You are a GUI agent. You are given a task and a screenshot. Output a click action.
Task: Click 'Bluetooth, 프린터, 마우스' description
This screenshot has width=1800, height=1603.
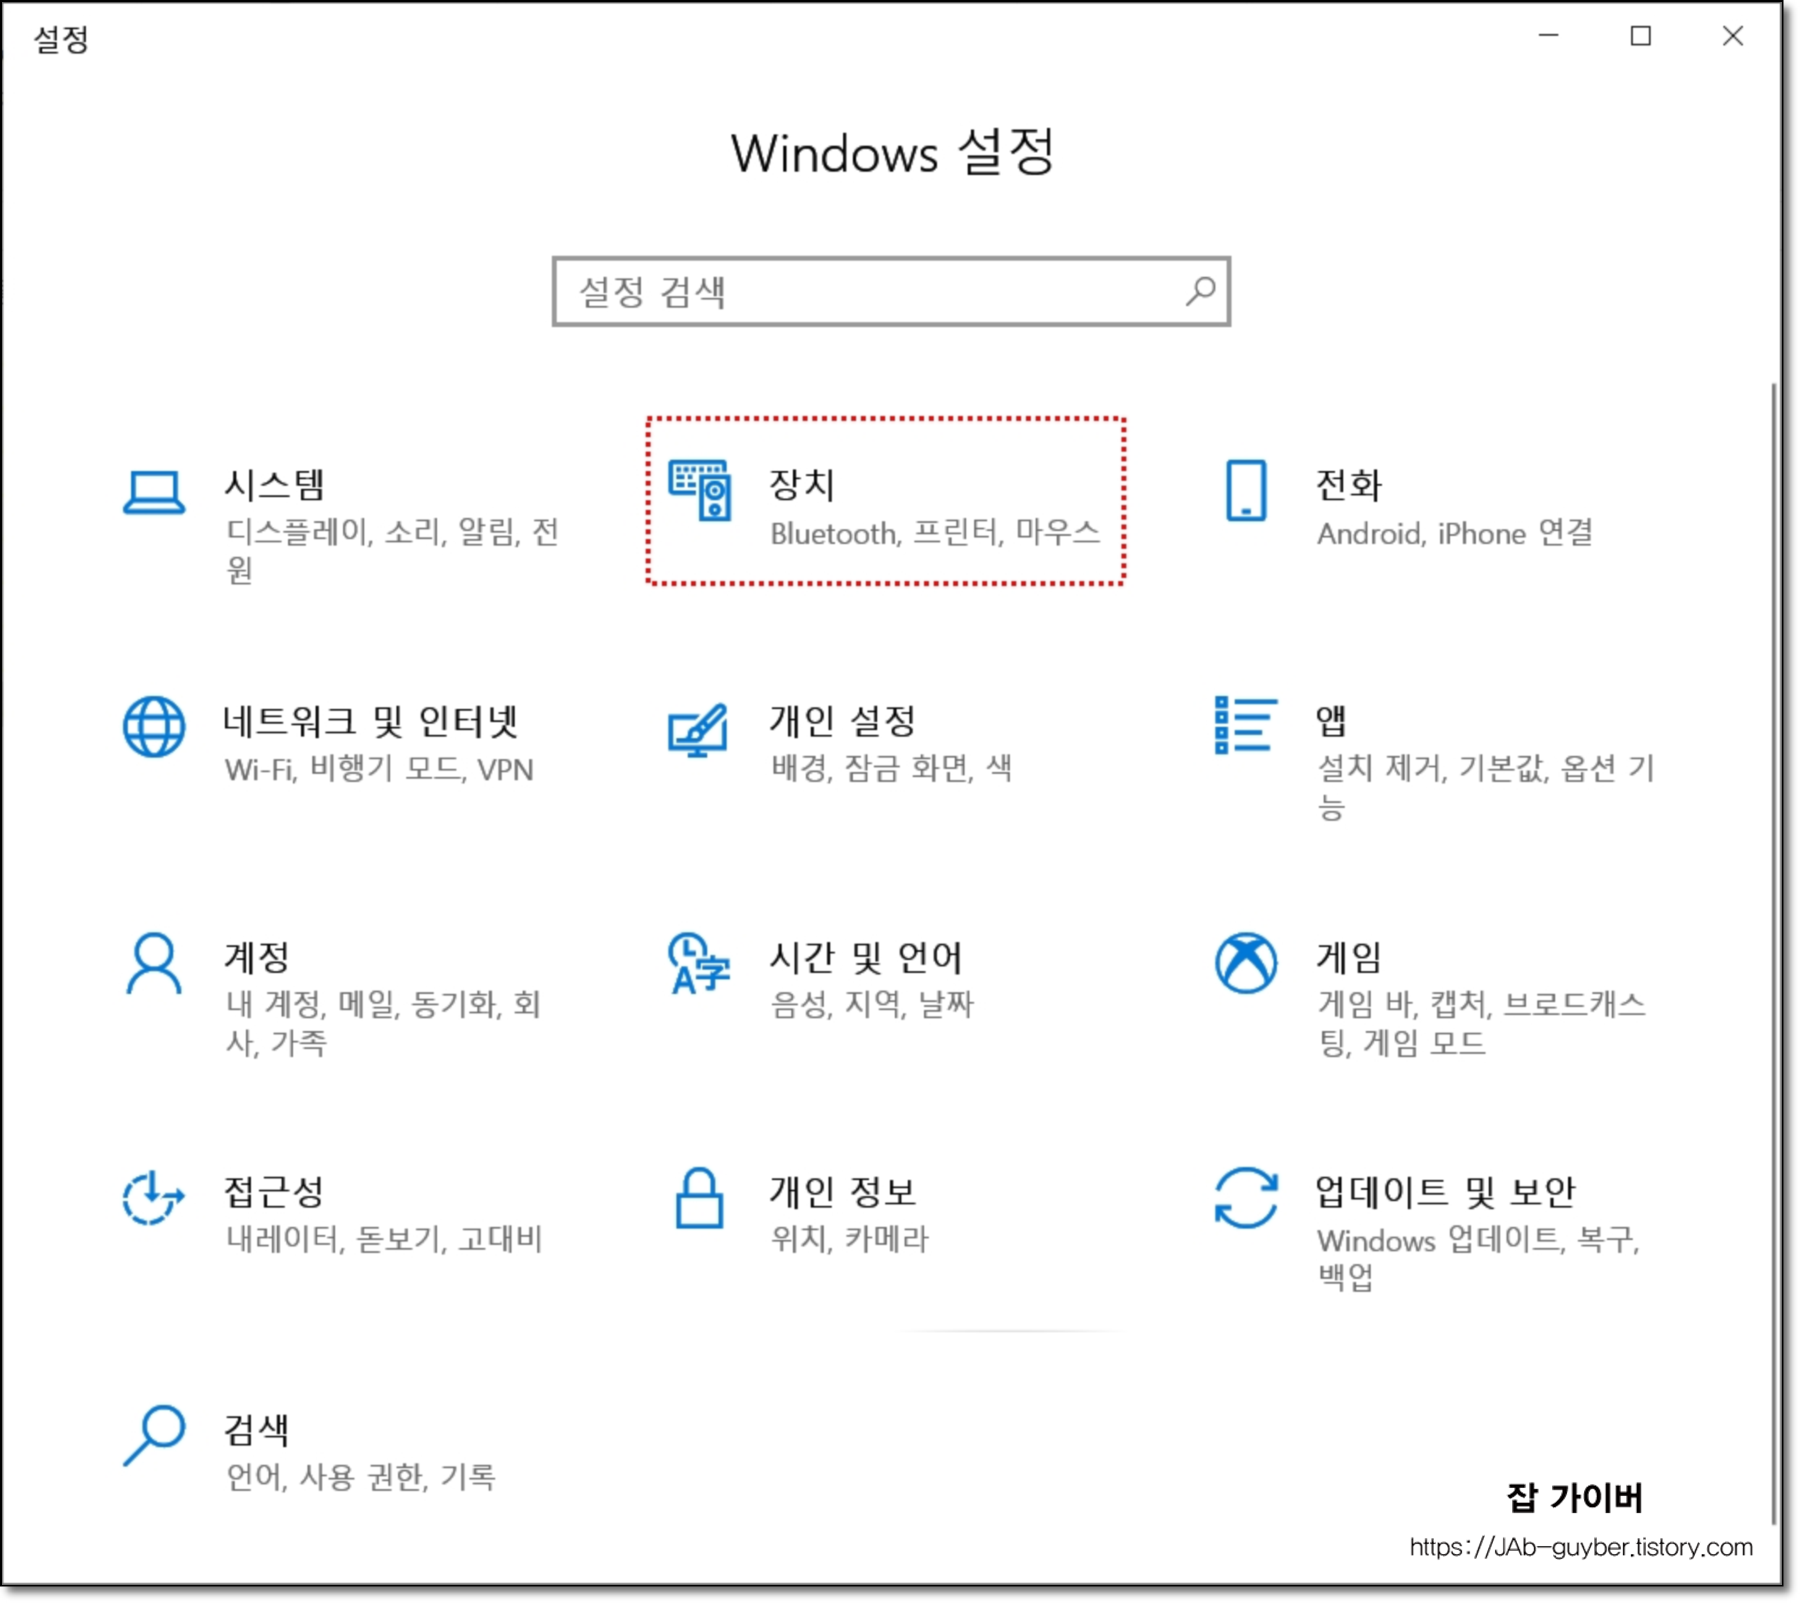coord(935,533)
